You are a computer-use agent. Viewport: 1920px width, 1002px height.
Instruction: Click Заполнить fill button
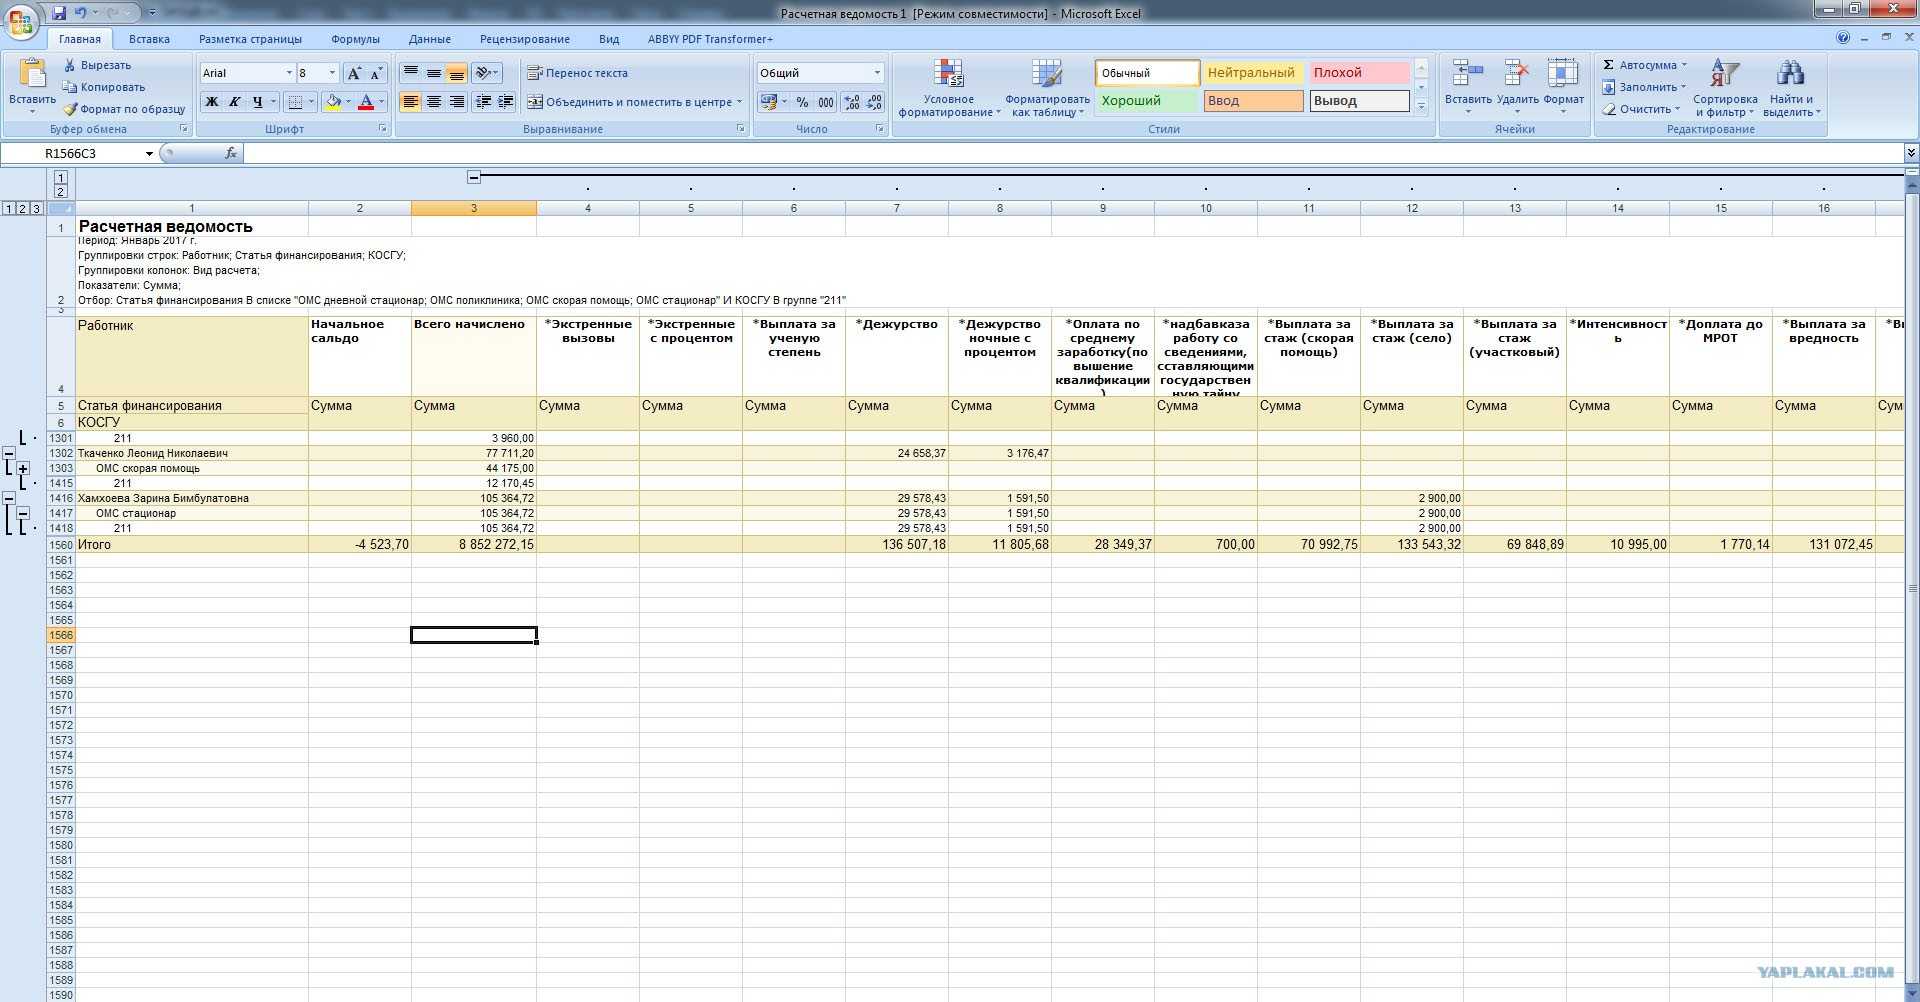1644,87
